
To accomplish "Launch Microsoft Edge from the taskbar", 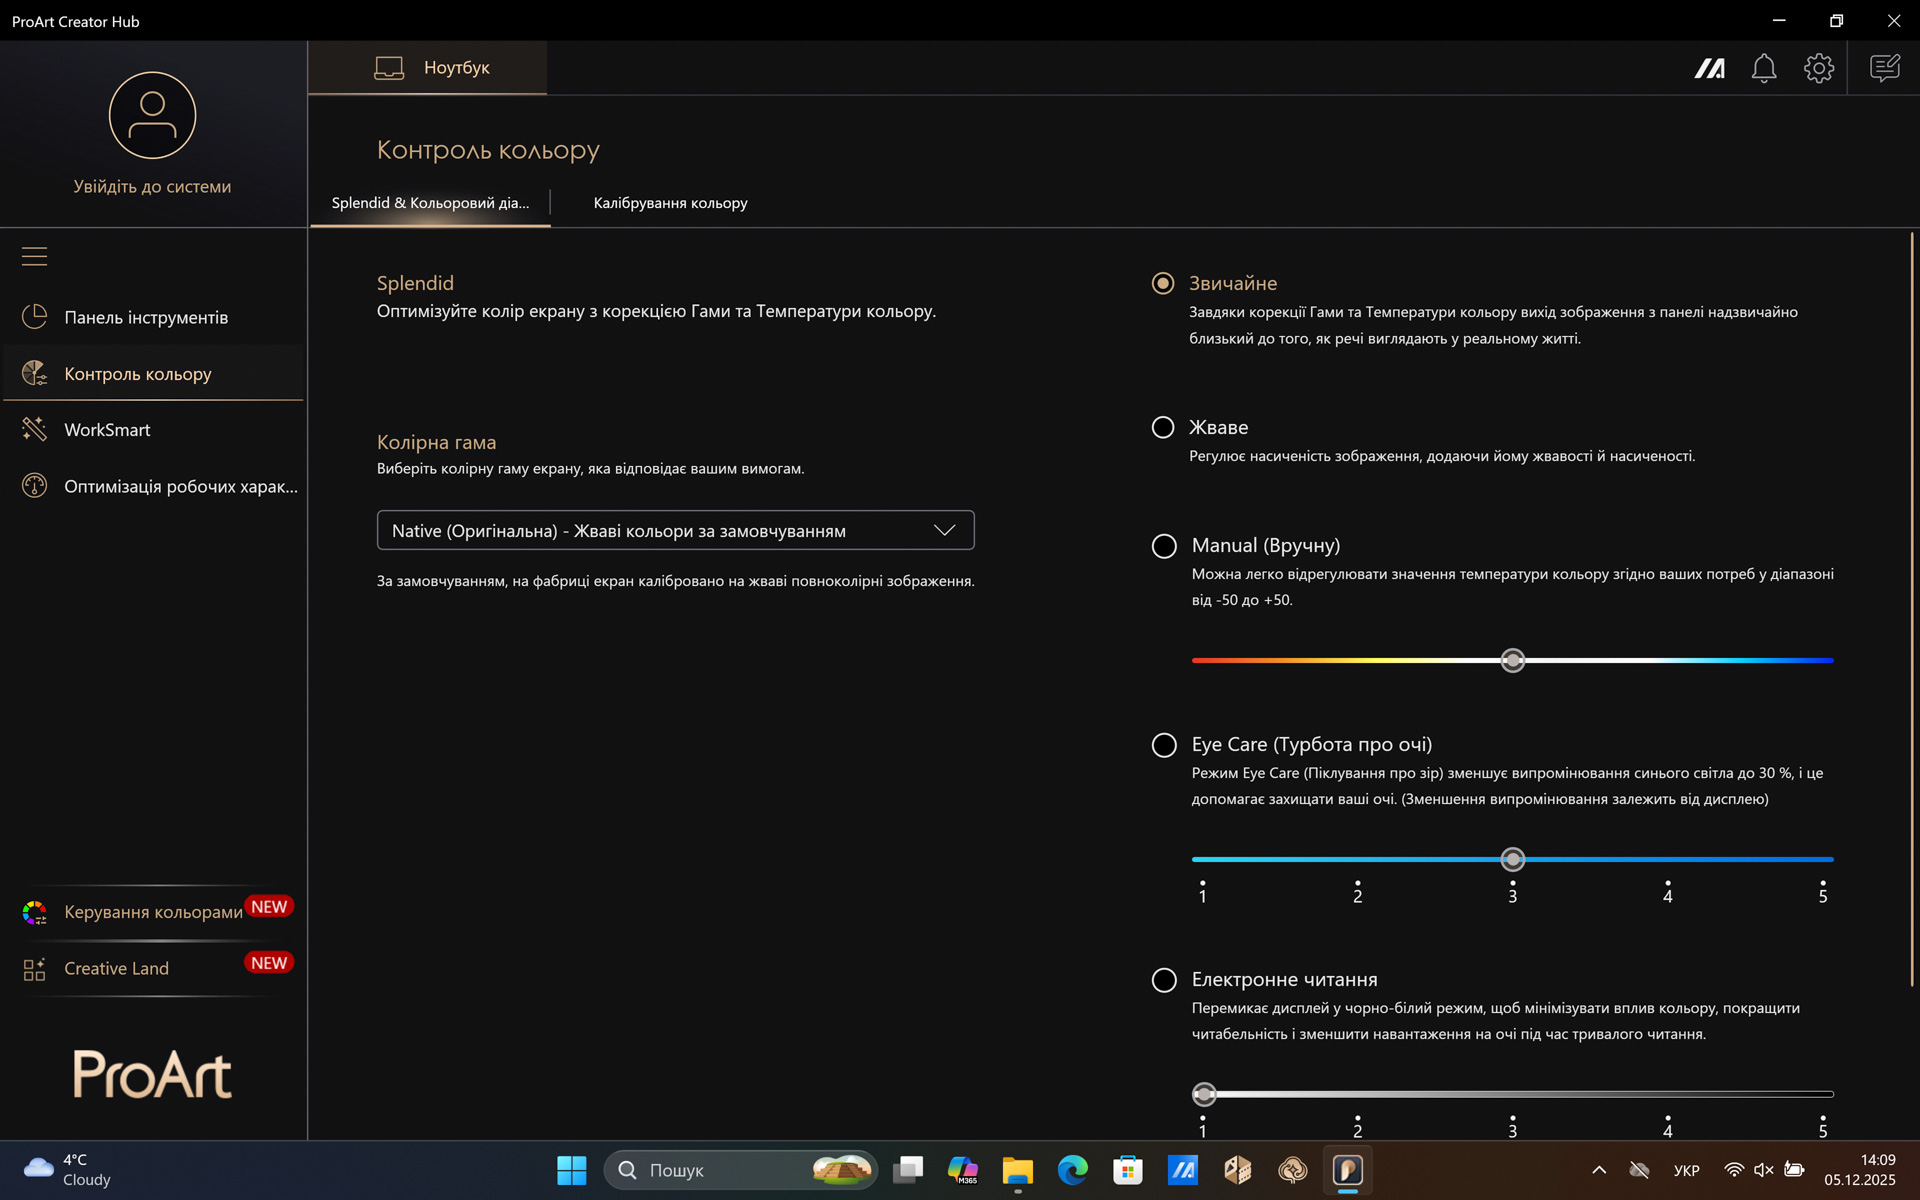I will [x=1073, y=1170].
